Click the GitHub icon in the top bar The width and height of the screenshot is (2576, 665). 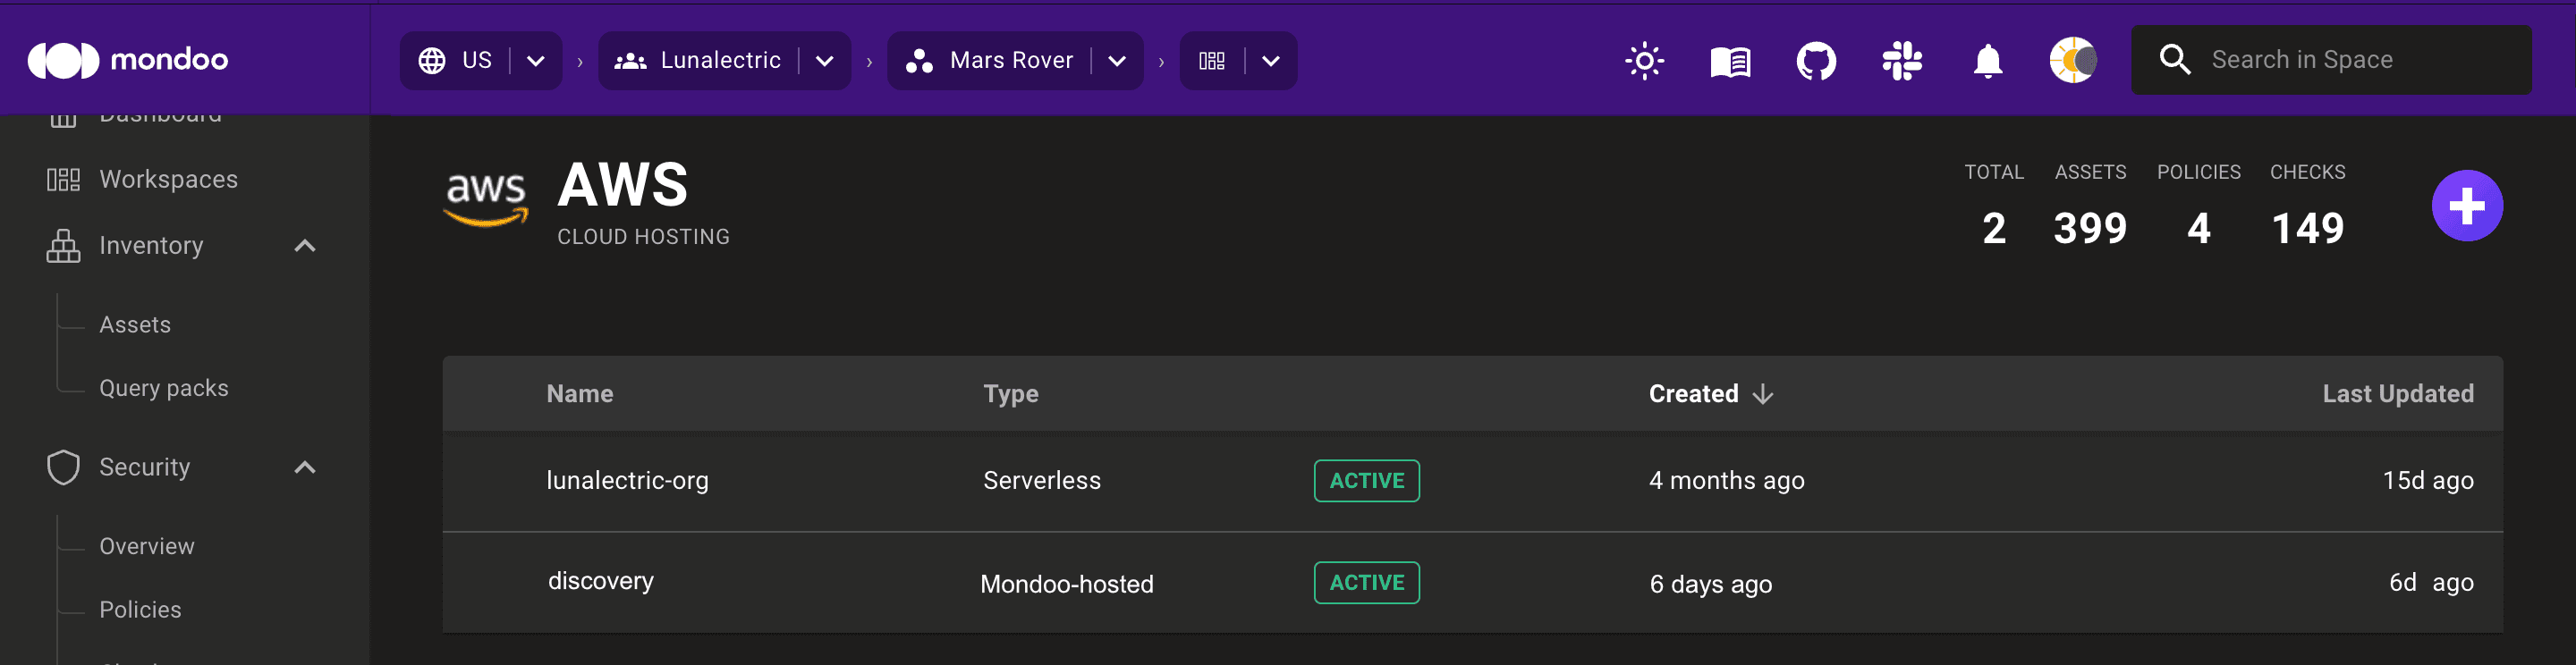coord(1815,60)
